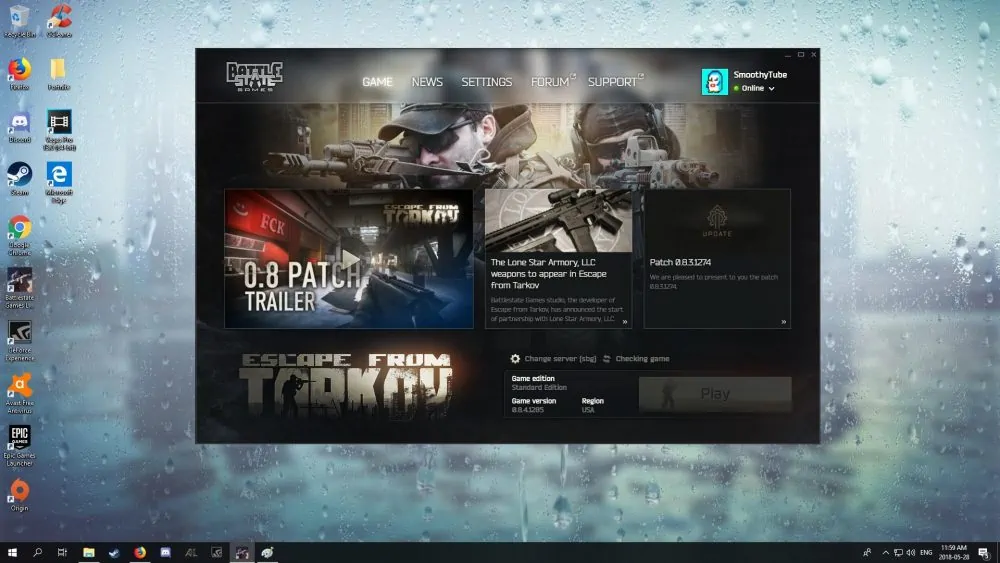This screenshot has height=563, width=1000.
Task: Click the SmoothyTube profile avatar
Action: coord(714,82)
